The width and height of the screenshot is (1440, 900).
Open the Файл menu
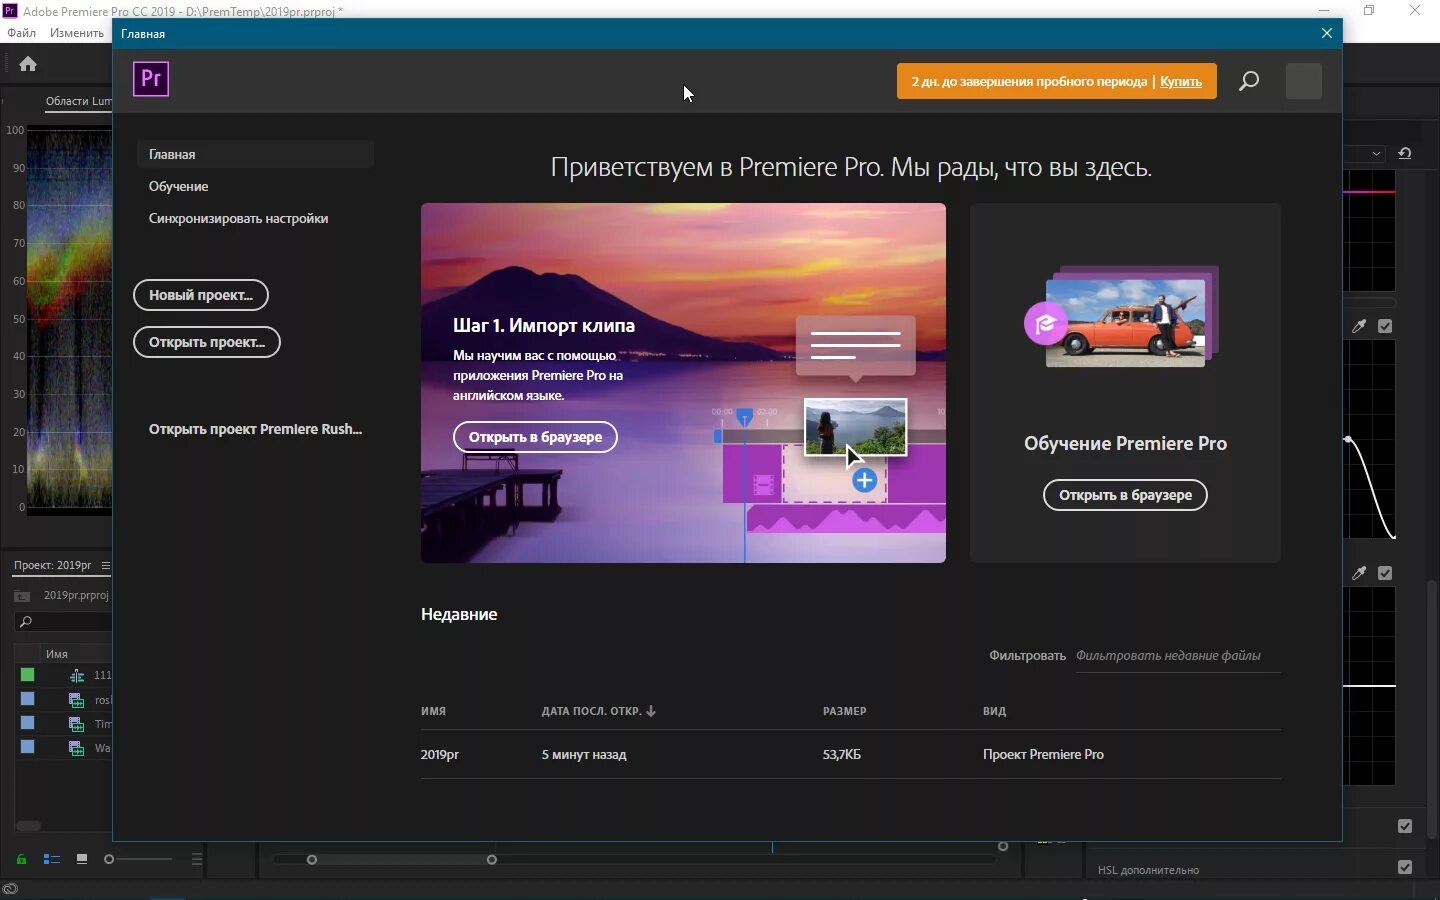(x=21, y=33)
